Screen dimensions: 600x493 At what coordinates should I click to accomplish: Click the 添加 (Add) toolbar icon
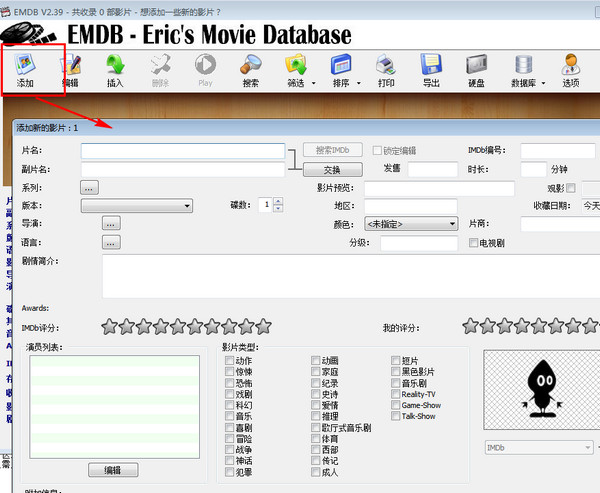coord(25,70)
